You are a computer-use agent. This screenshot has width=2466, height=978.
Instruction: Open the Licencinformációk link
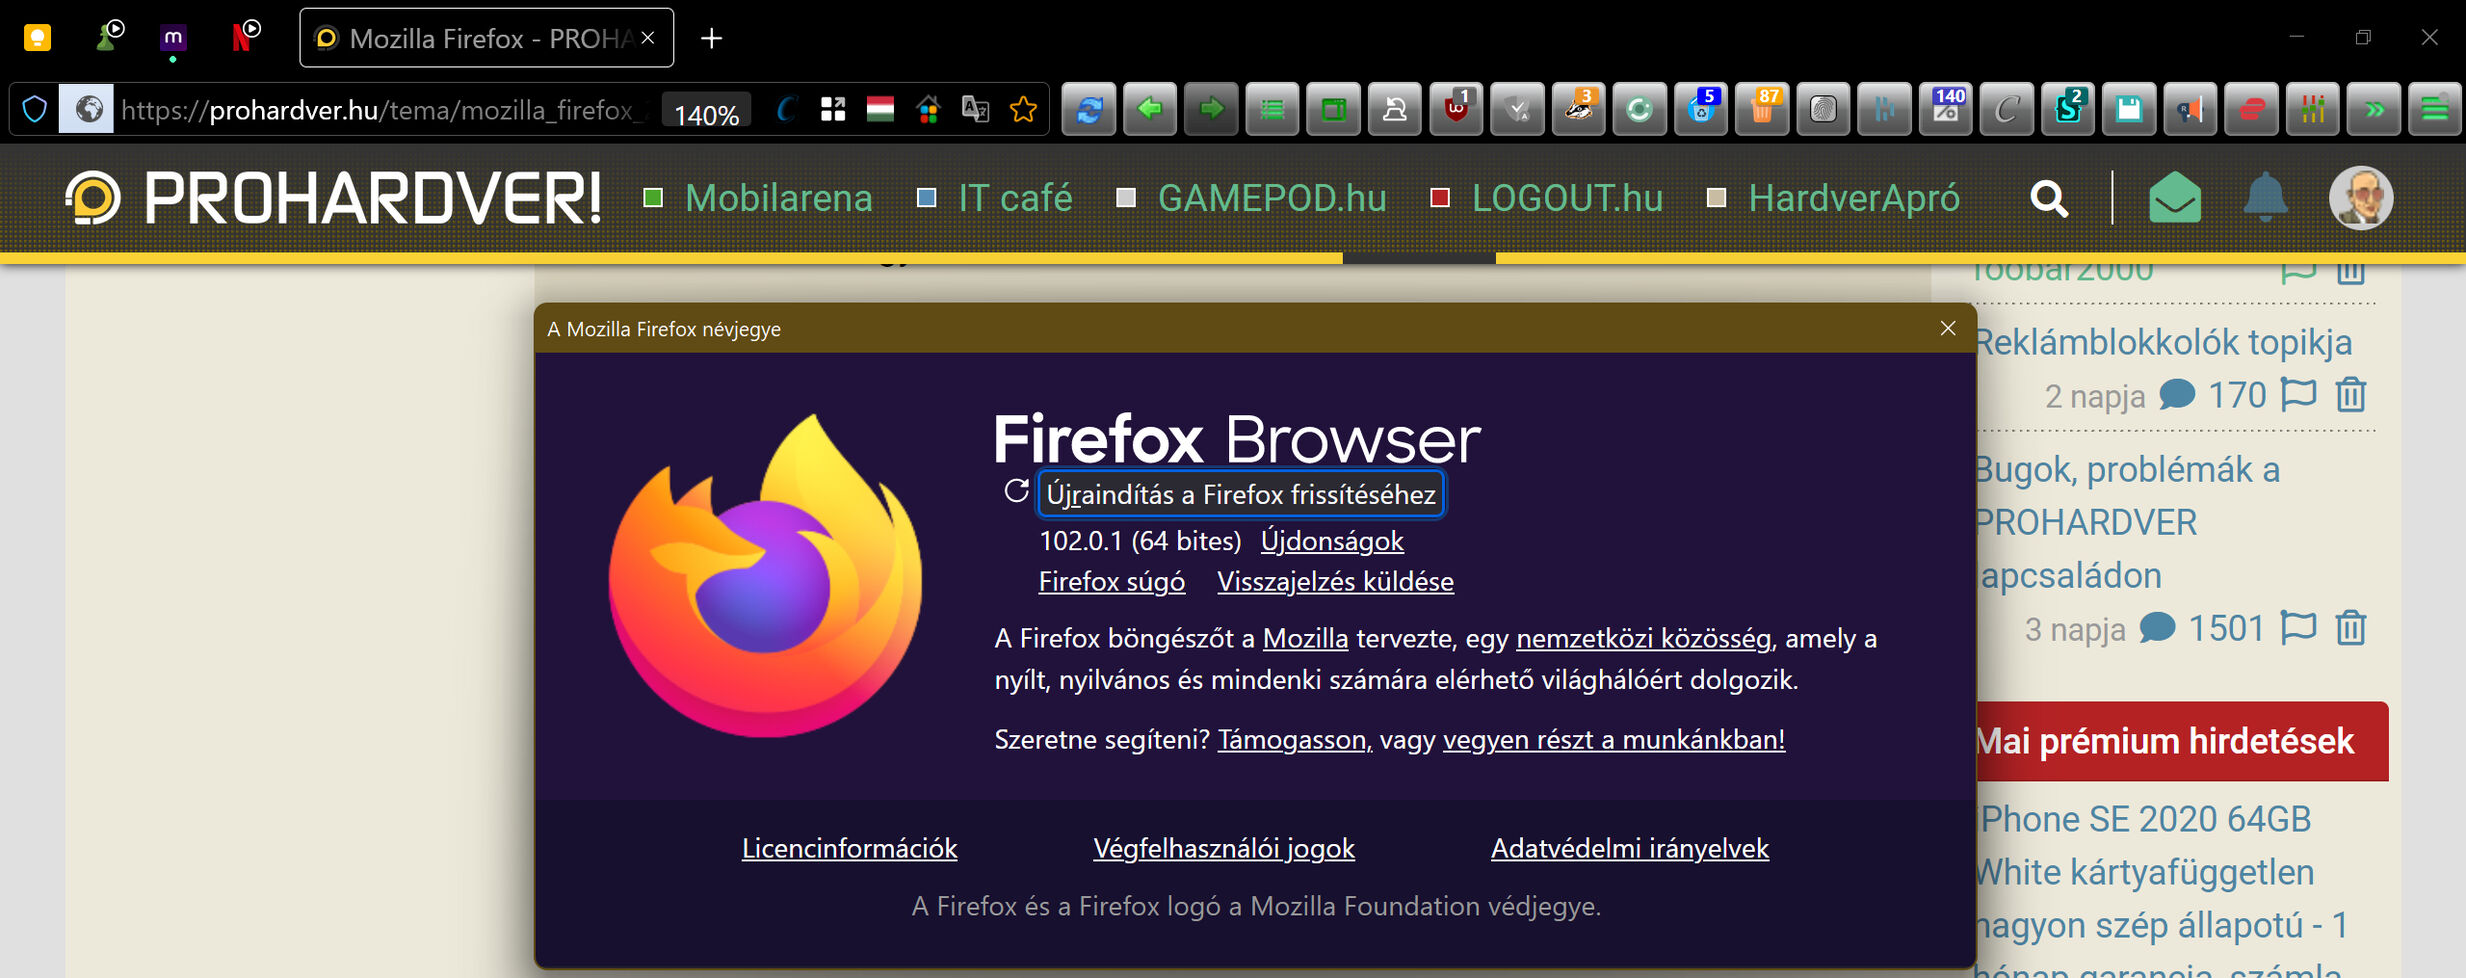point(849,849)
